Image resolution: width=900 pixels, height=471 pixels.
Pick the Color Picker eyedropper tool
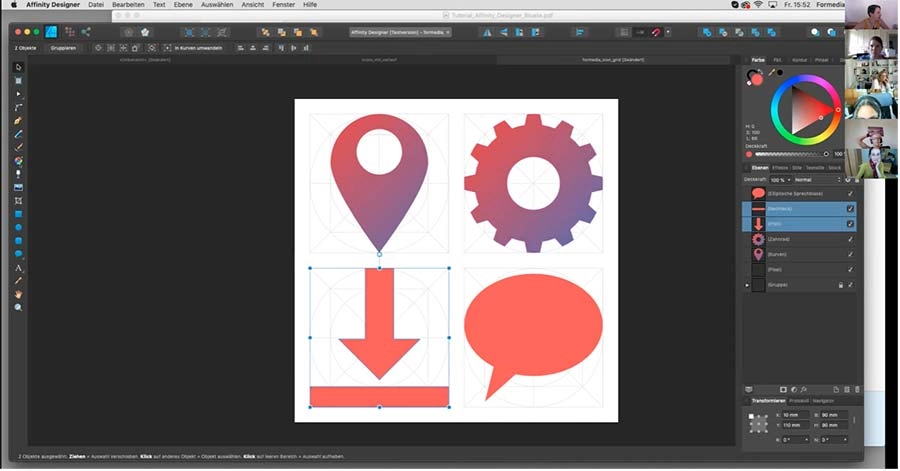pos(18,281)
